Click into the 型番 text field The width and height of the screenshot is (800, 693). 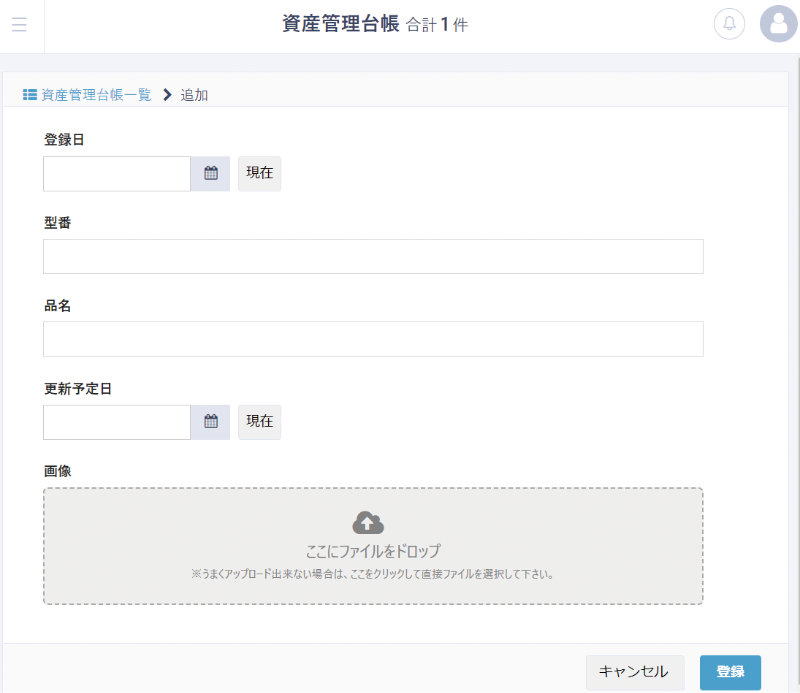click(x=373, y=256)
